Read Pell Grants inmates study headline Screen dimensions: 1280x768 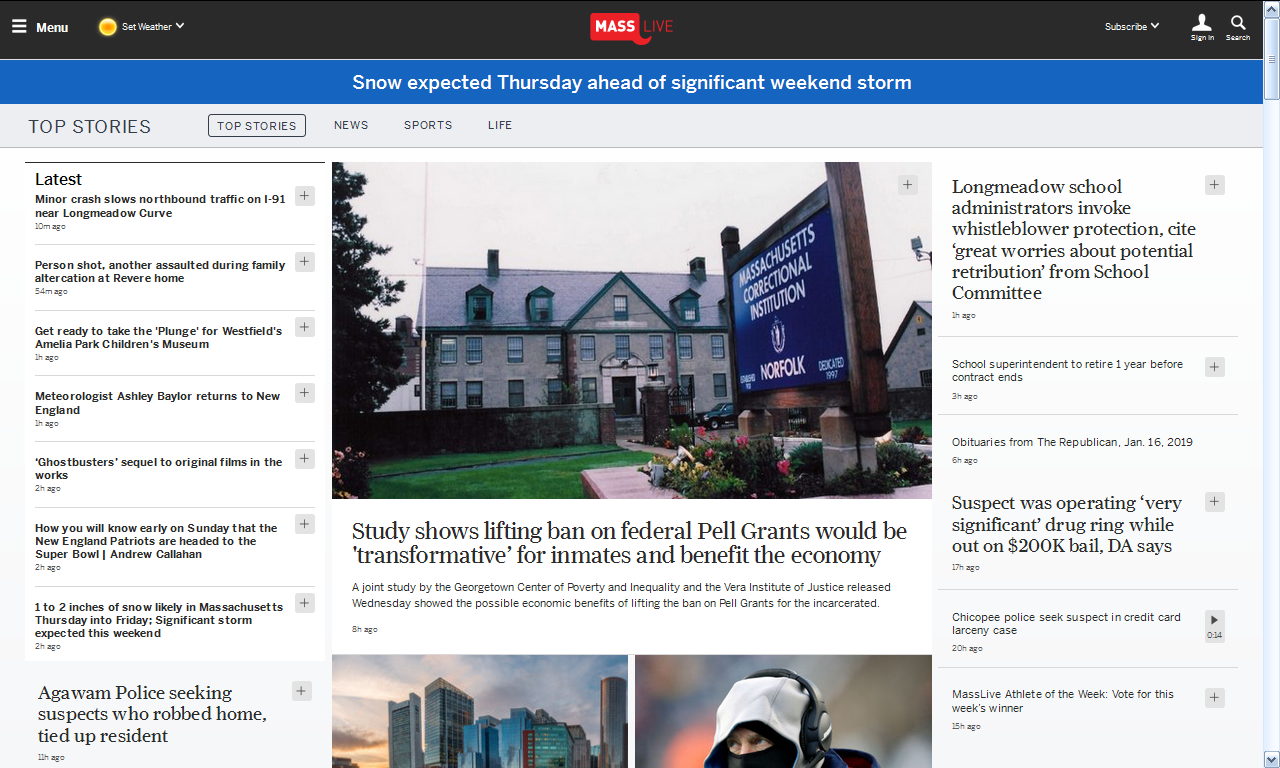(x=629, y=543)
